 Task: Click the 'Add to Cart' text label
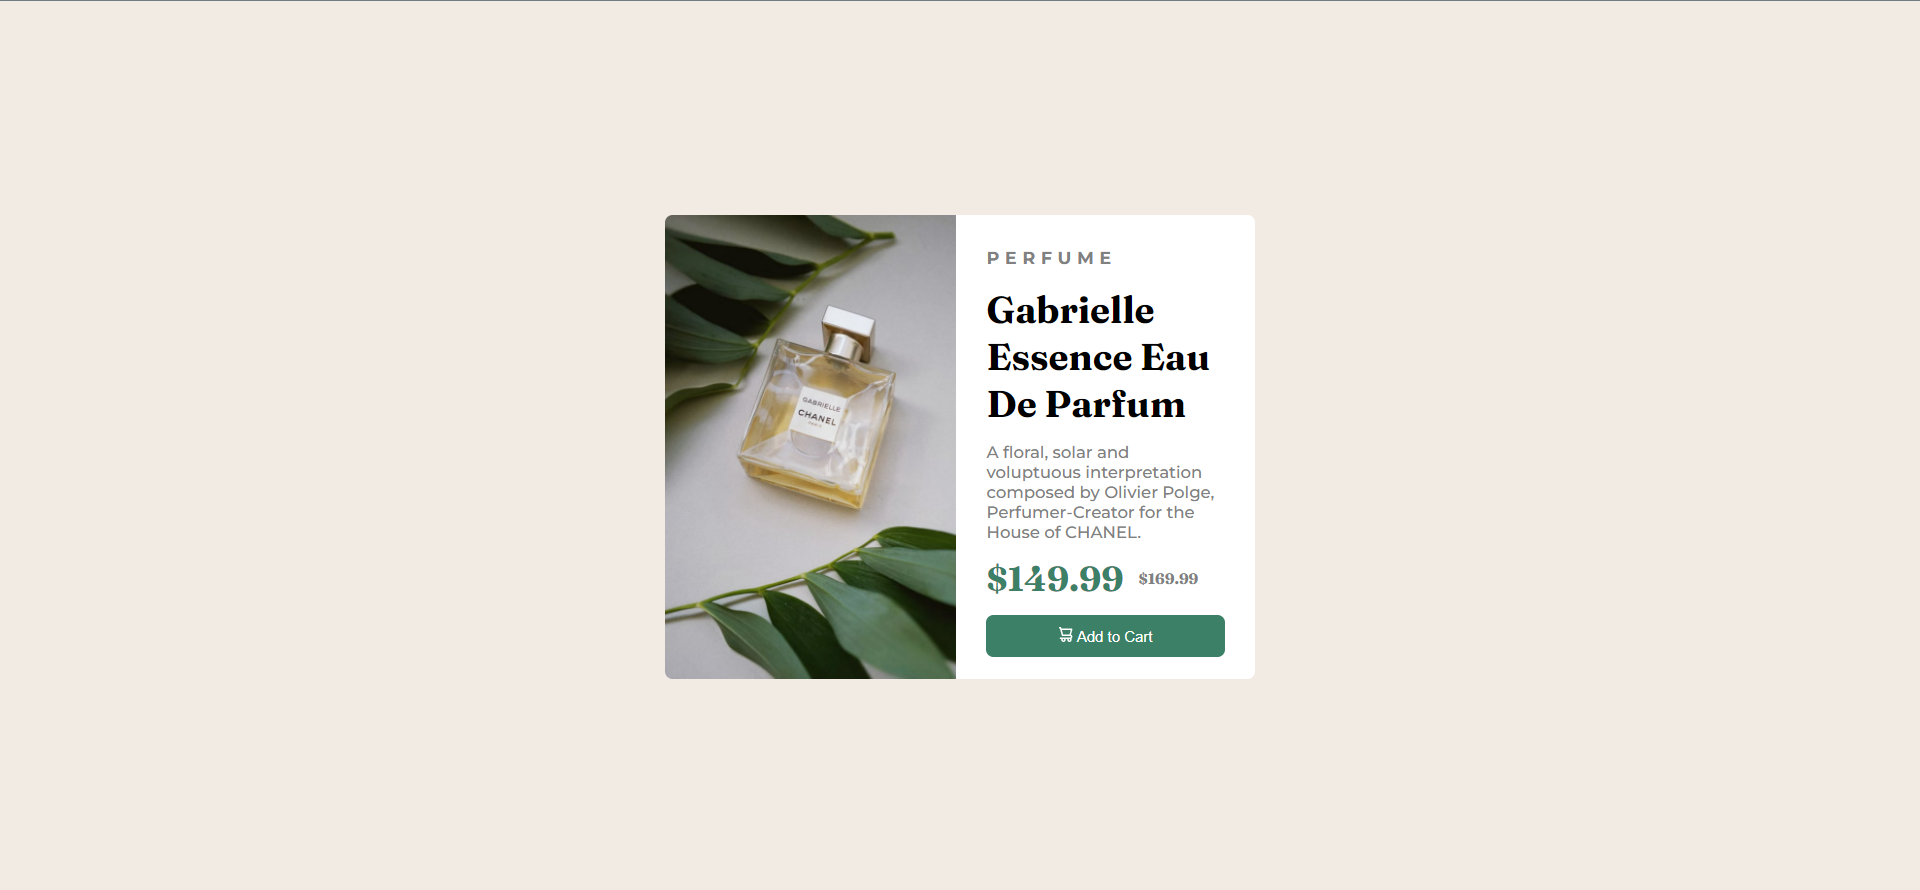click(1114, 637)
